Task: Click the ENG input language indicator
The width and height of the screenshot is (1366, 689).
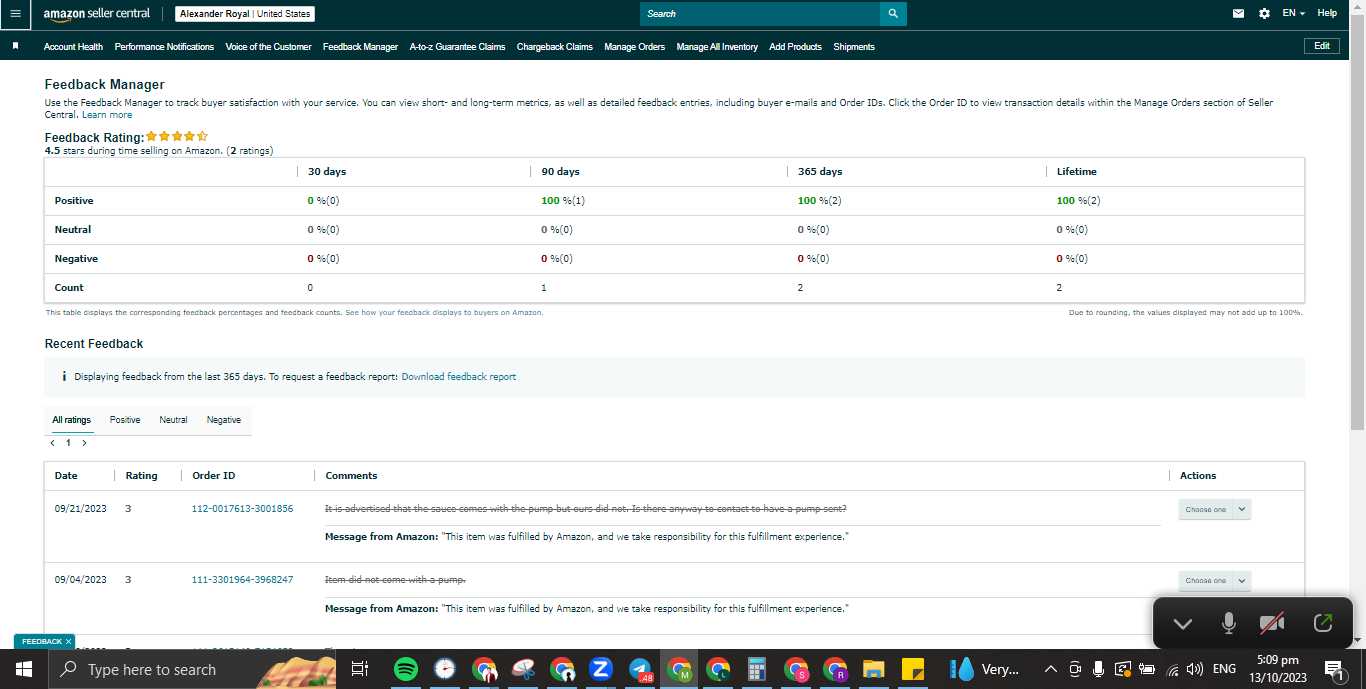Action: [x=1224, y=669]
